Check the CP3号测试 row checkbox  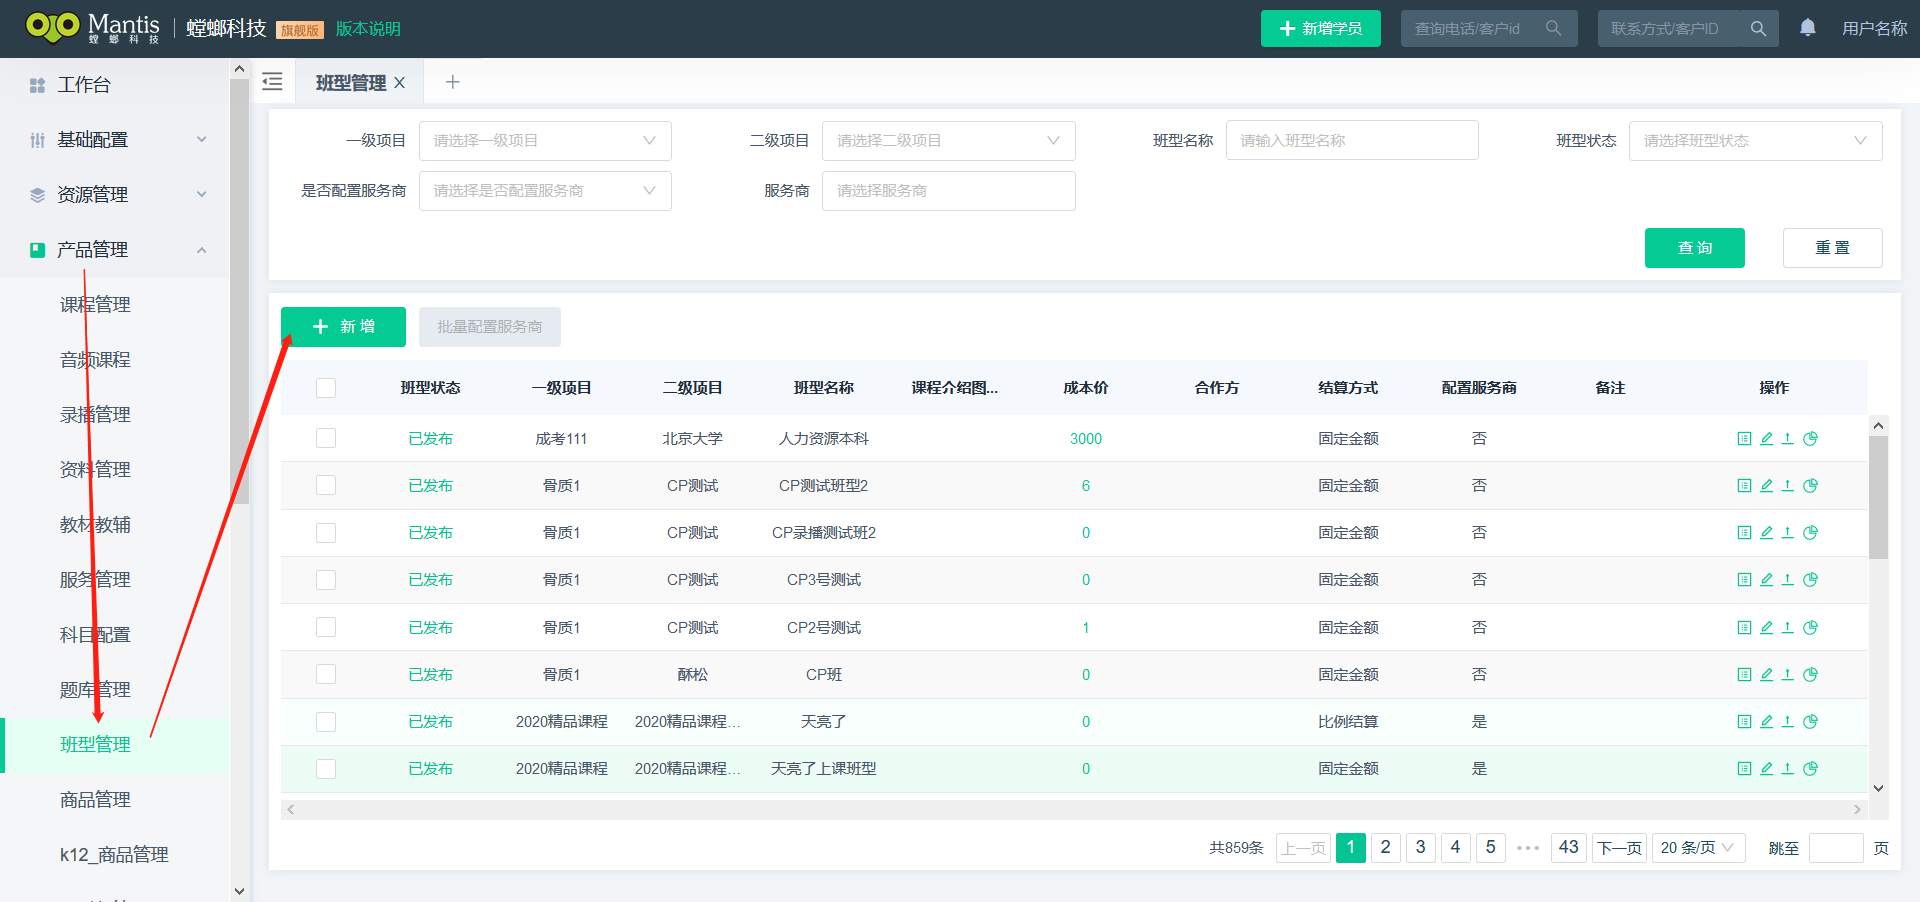[x=326, y=580]
